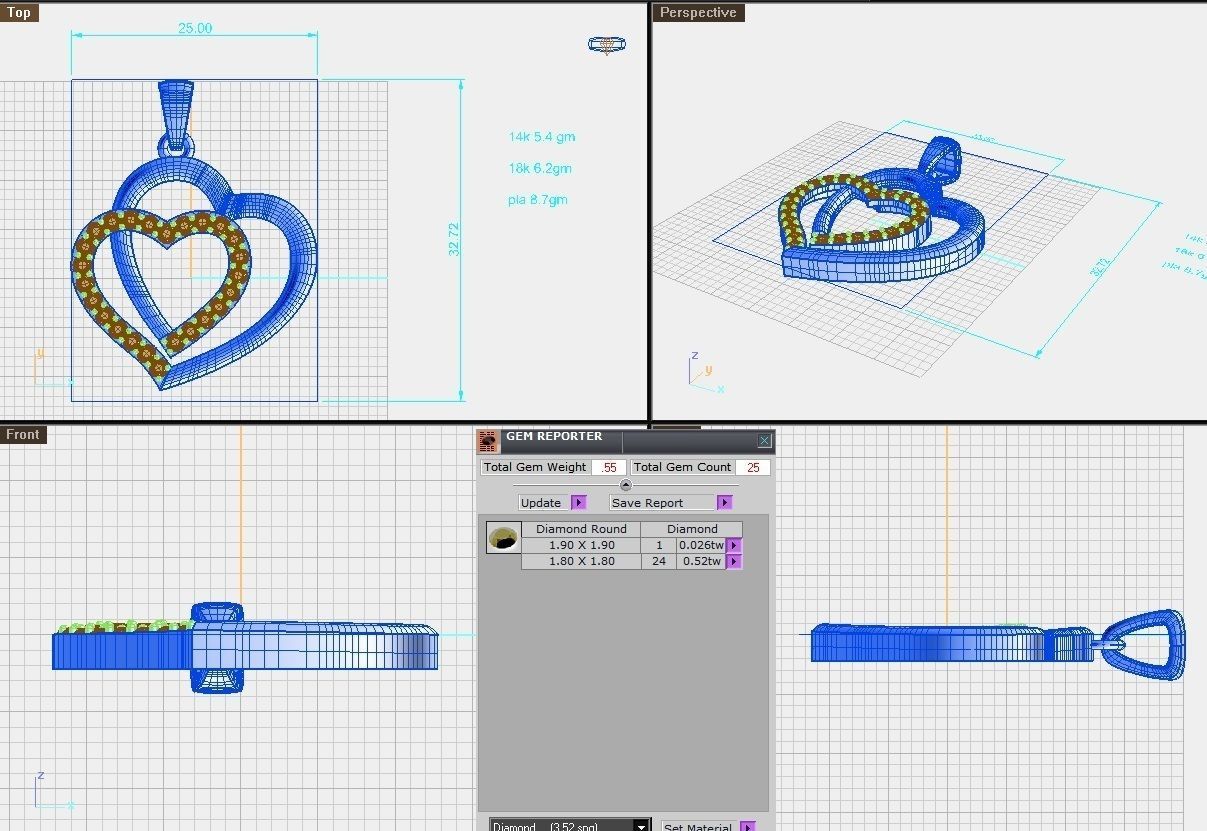Select the 1.90 X 1.90 gem row

pos(582,545)
